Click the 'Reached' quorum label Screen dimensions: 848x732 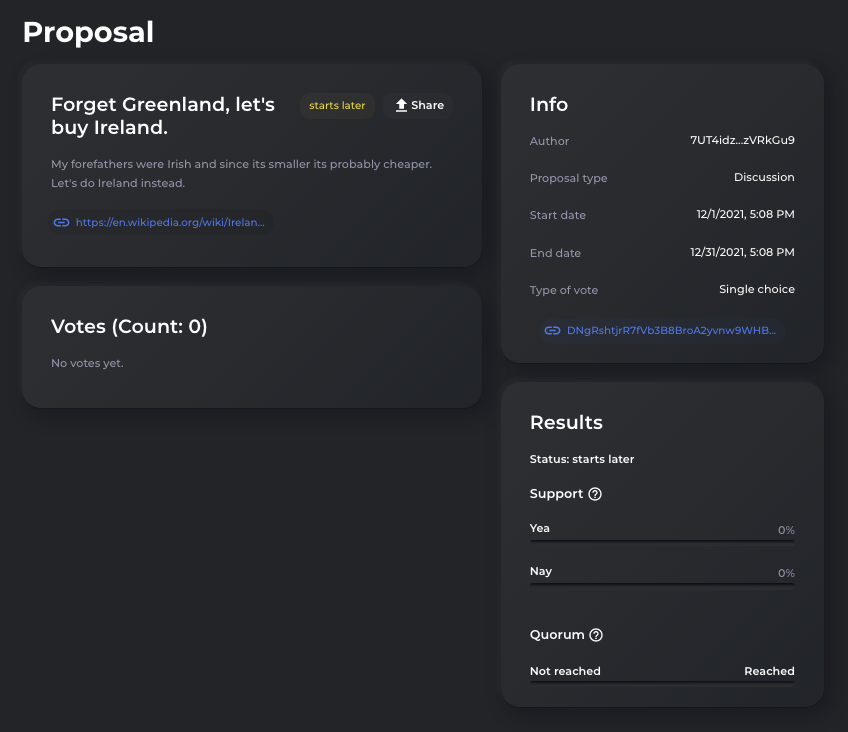click(x=769, y=671)
